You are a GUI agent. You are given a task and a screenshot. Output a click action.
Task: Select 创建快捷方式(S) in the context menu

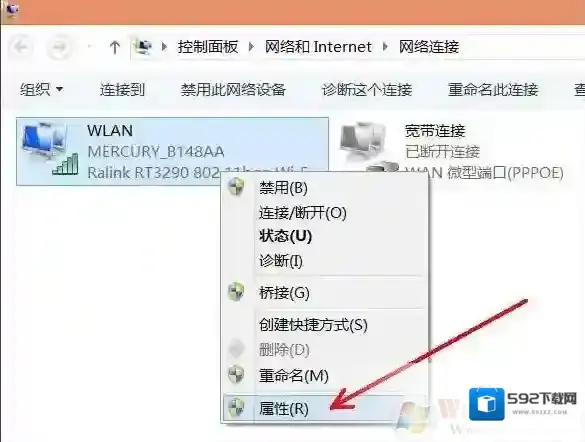[x=313, y=325]
